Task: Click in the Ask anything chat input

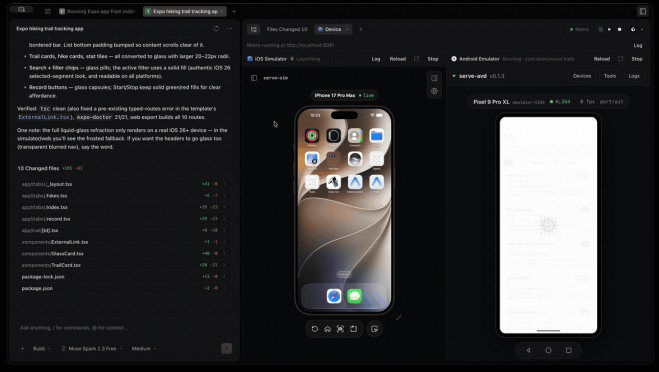Action: [124, 327]
